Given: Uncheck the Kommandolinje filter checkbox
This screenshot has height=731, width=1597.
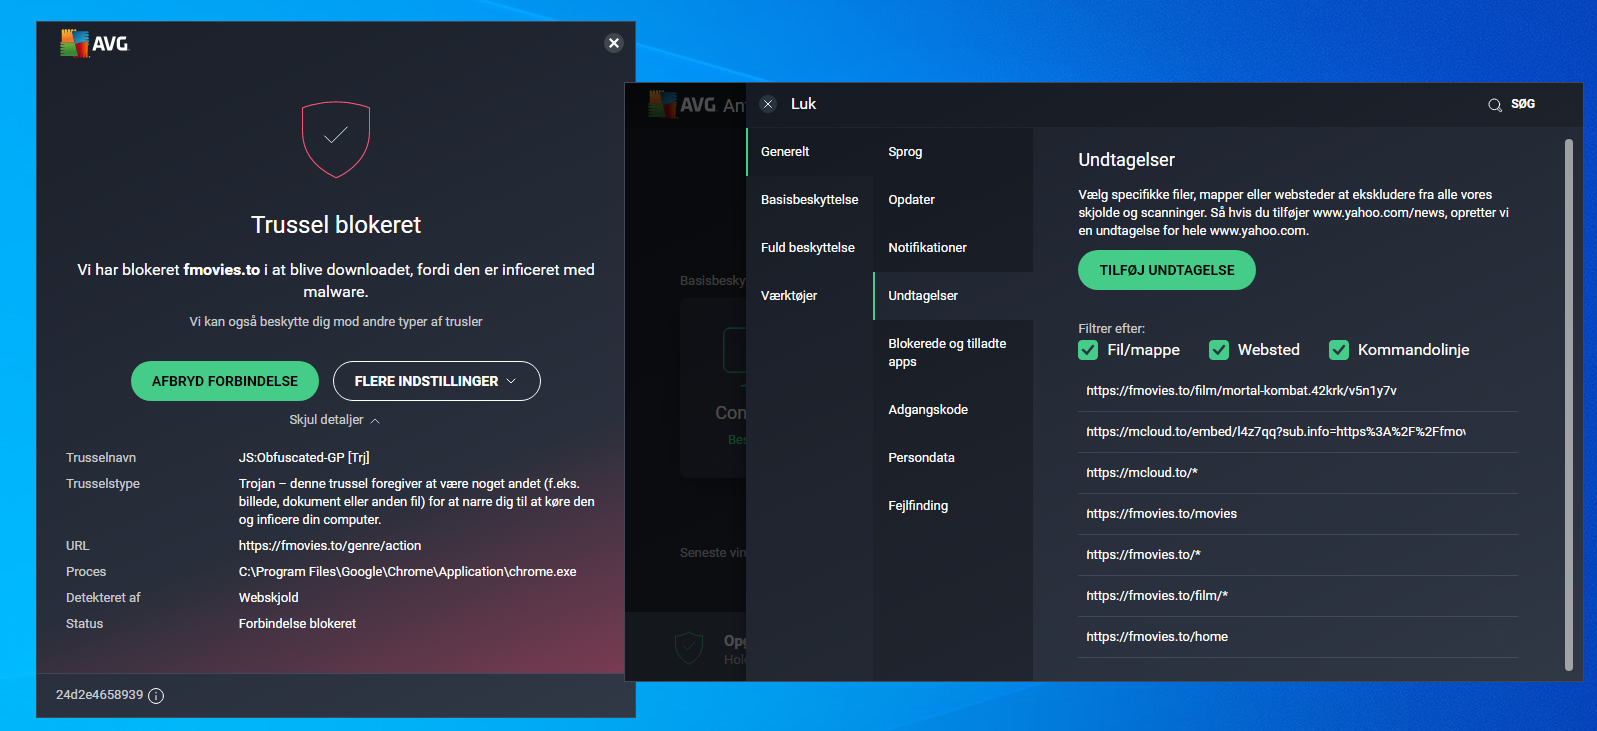Looking at the screenshot, I should tap(1339, 350).
